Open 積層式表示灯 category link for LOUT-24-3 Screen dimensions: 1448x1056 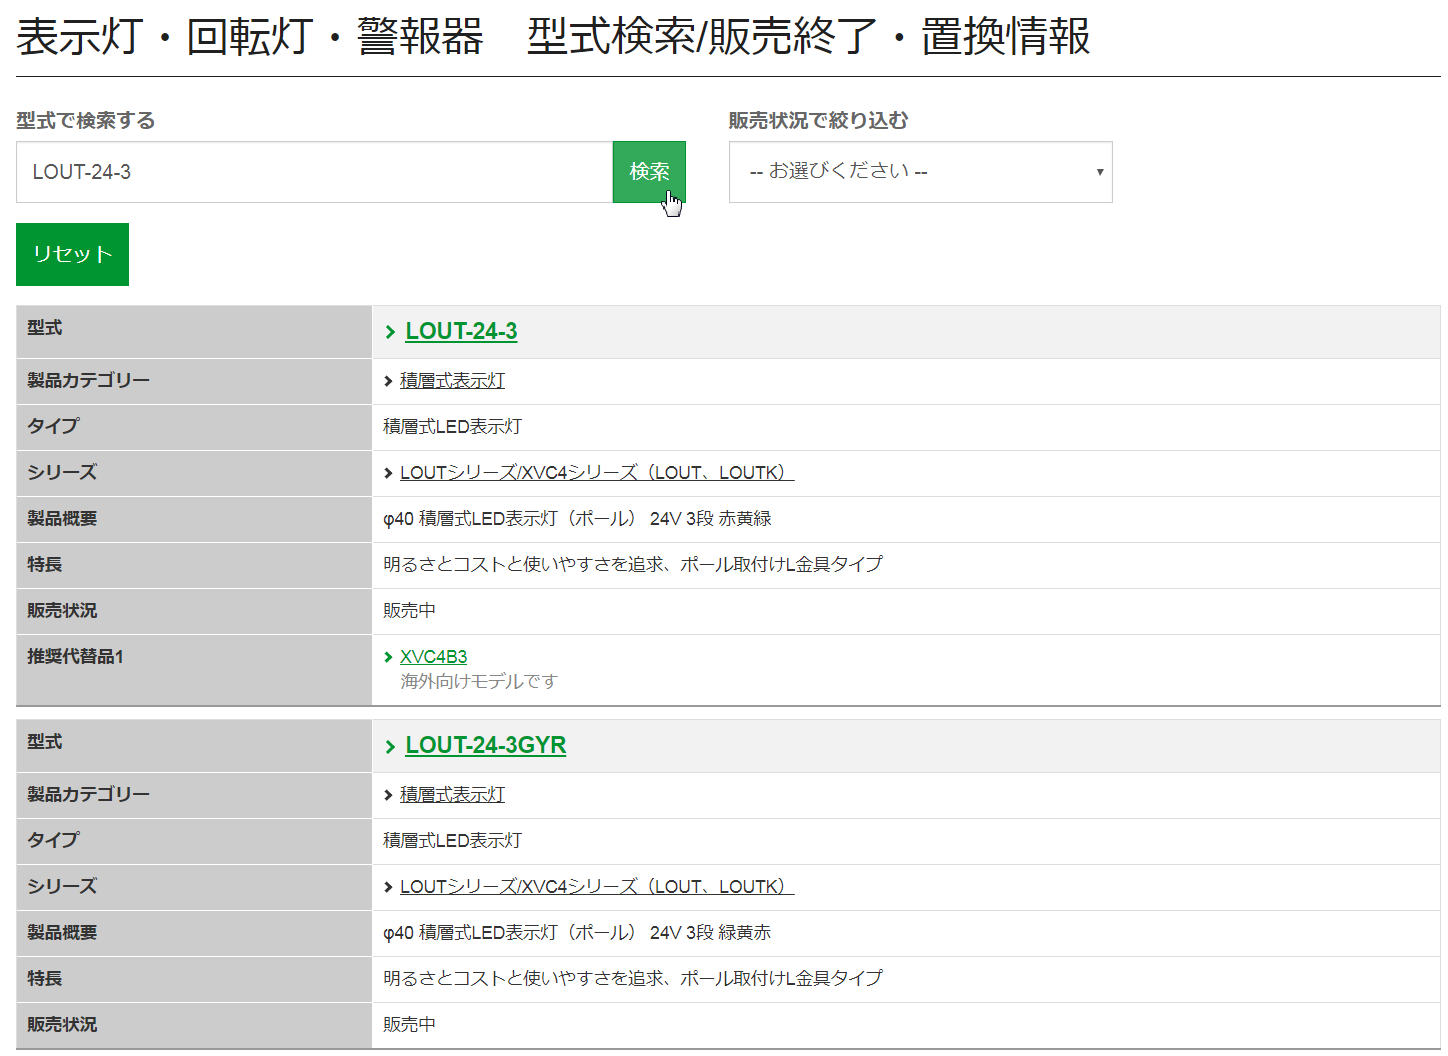pyautogui.click(x=452, y=381)
